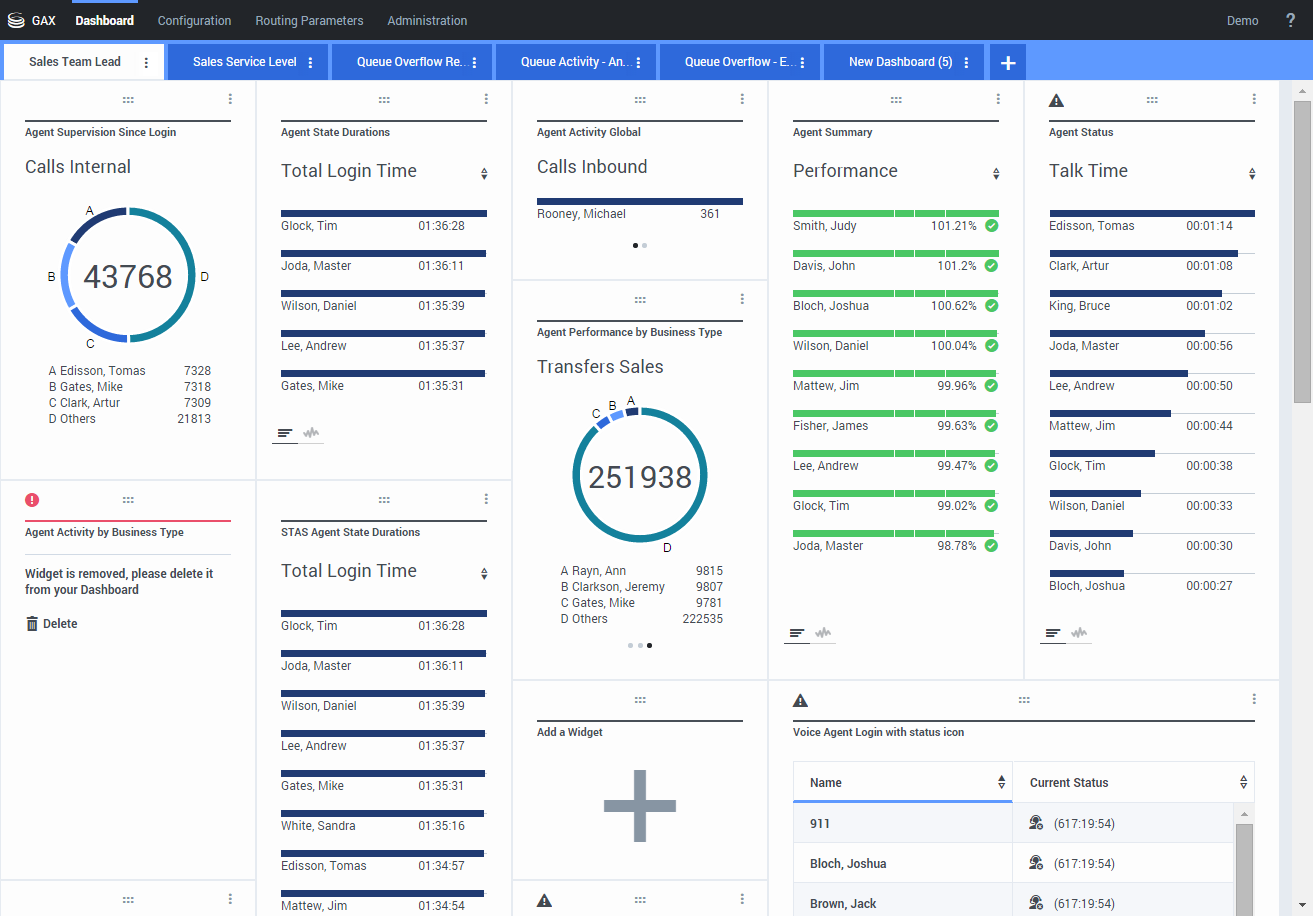This screenshot has width=1313, height=916.
Task: Open the Routing Parameters menu
Action: [x=309, y=21]
